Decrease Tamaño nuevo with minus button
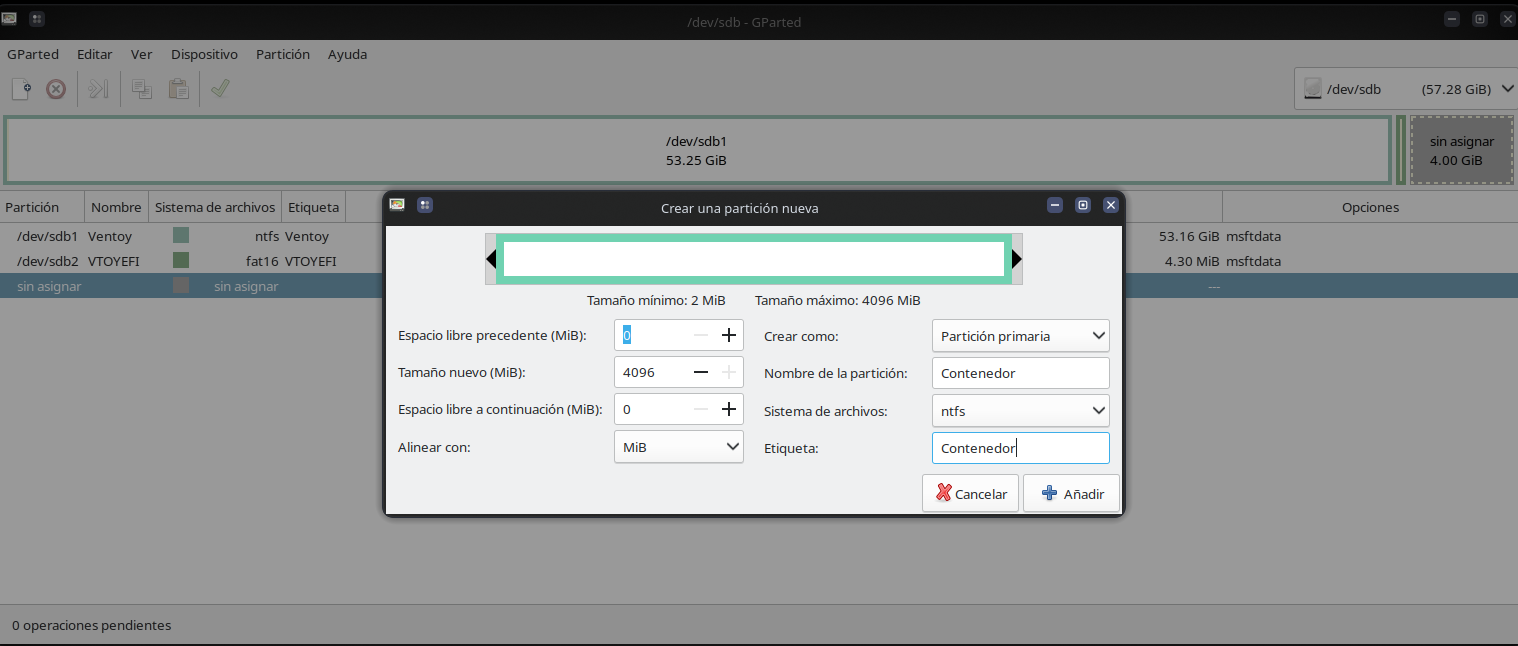Viewport: 1518px width, 646px height. tap(701, 372)
